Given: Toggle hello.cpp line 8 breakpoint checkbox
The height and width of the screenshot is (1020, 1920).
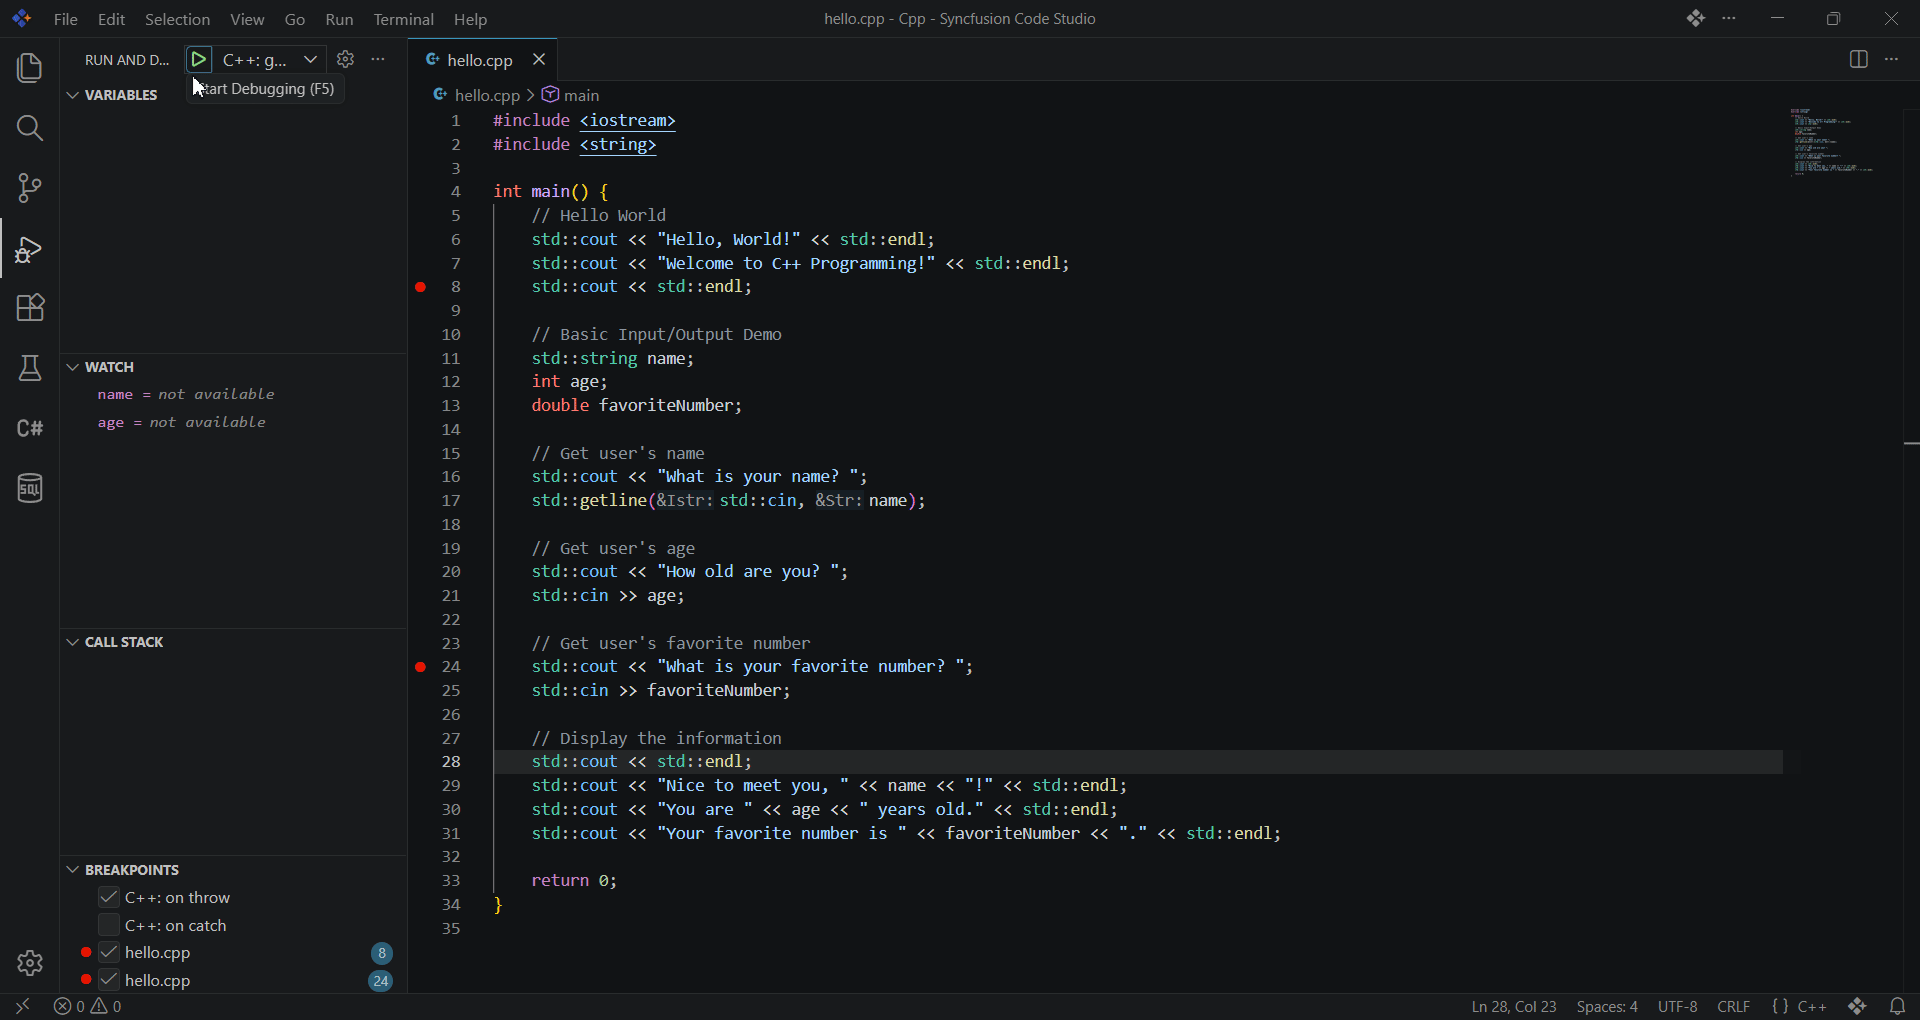Looking at the screenshot, I should point(109,952).
